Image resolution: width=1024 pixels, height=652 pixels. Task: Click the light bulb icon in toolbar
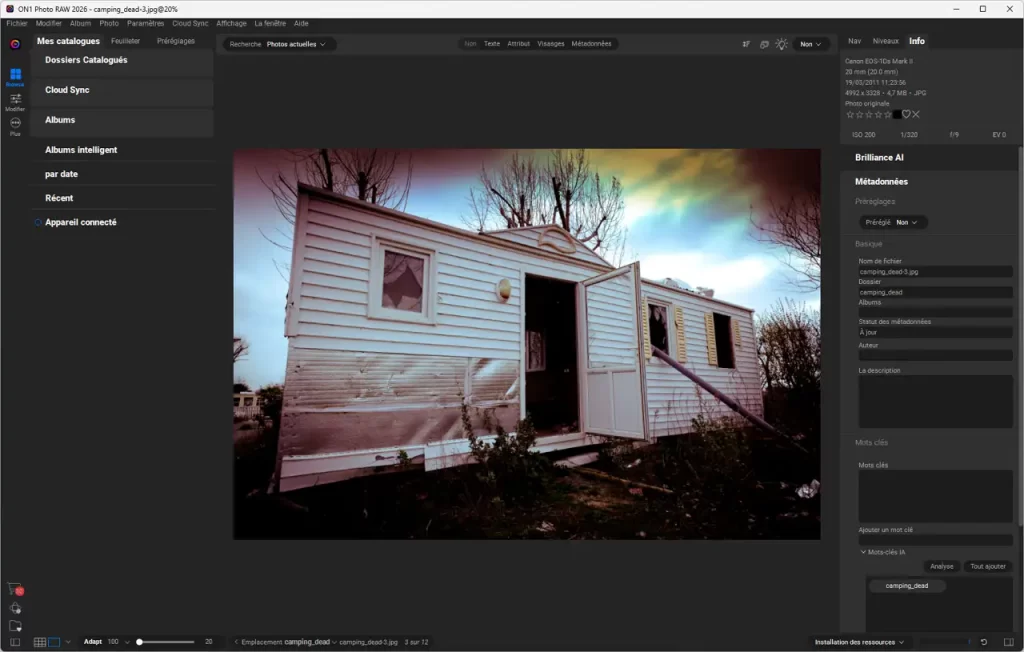(781, 44)
